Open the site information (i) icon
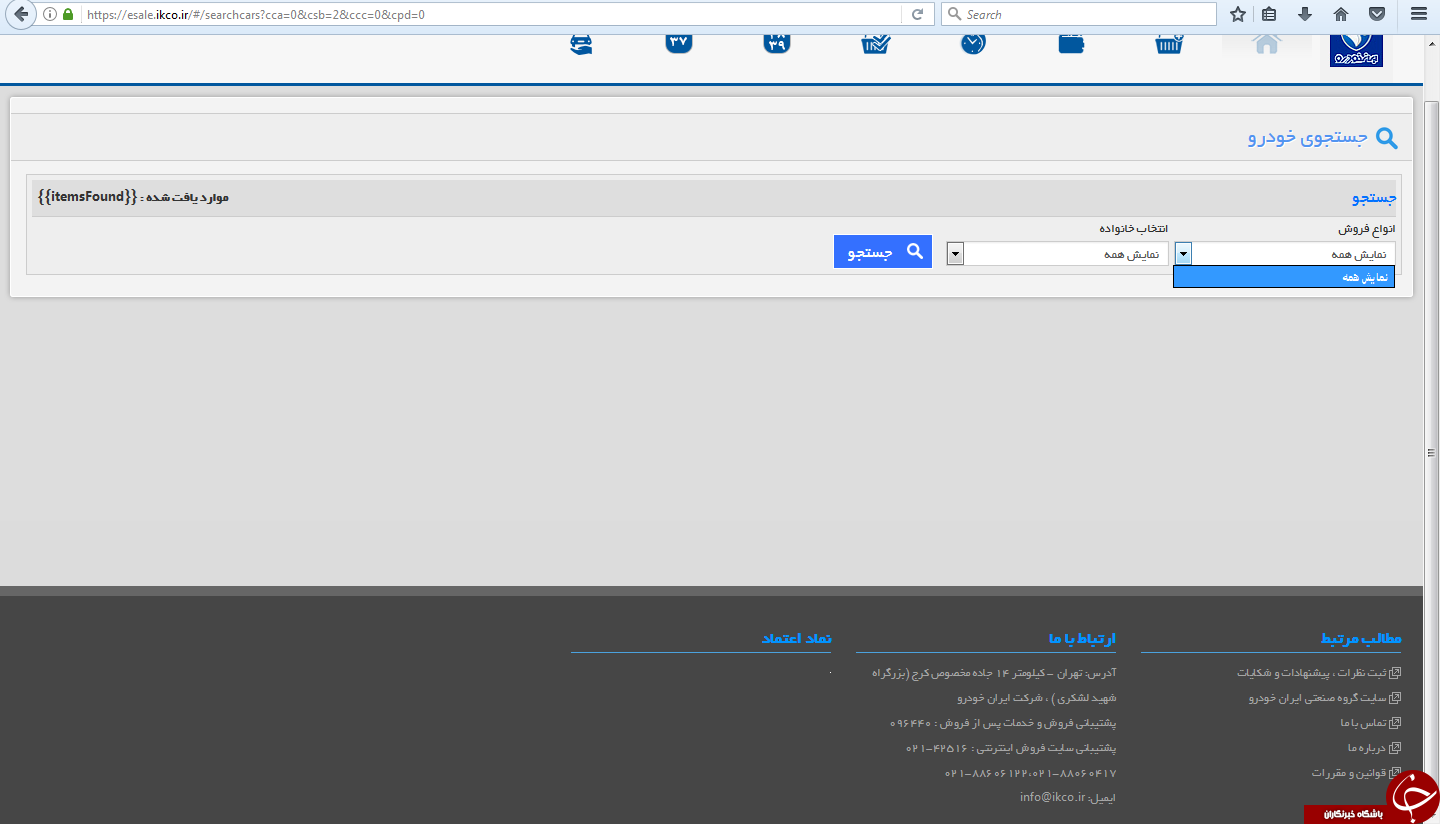The height and width of the screenshot is (824, 1440). 50,14
